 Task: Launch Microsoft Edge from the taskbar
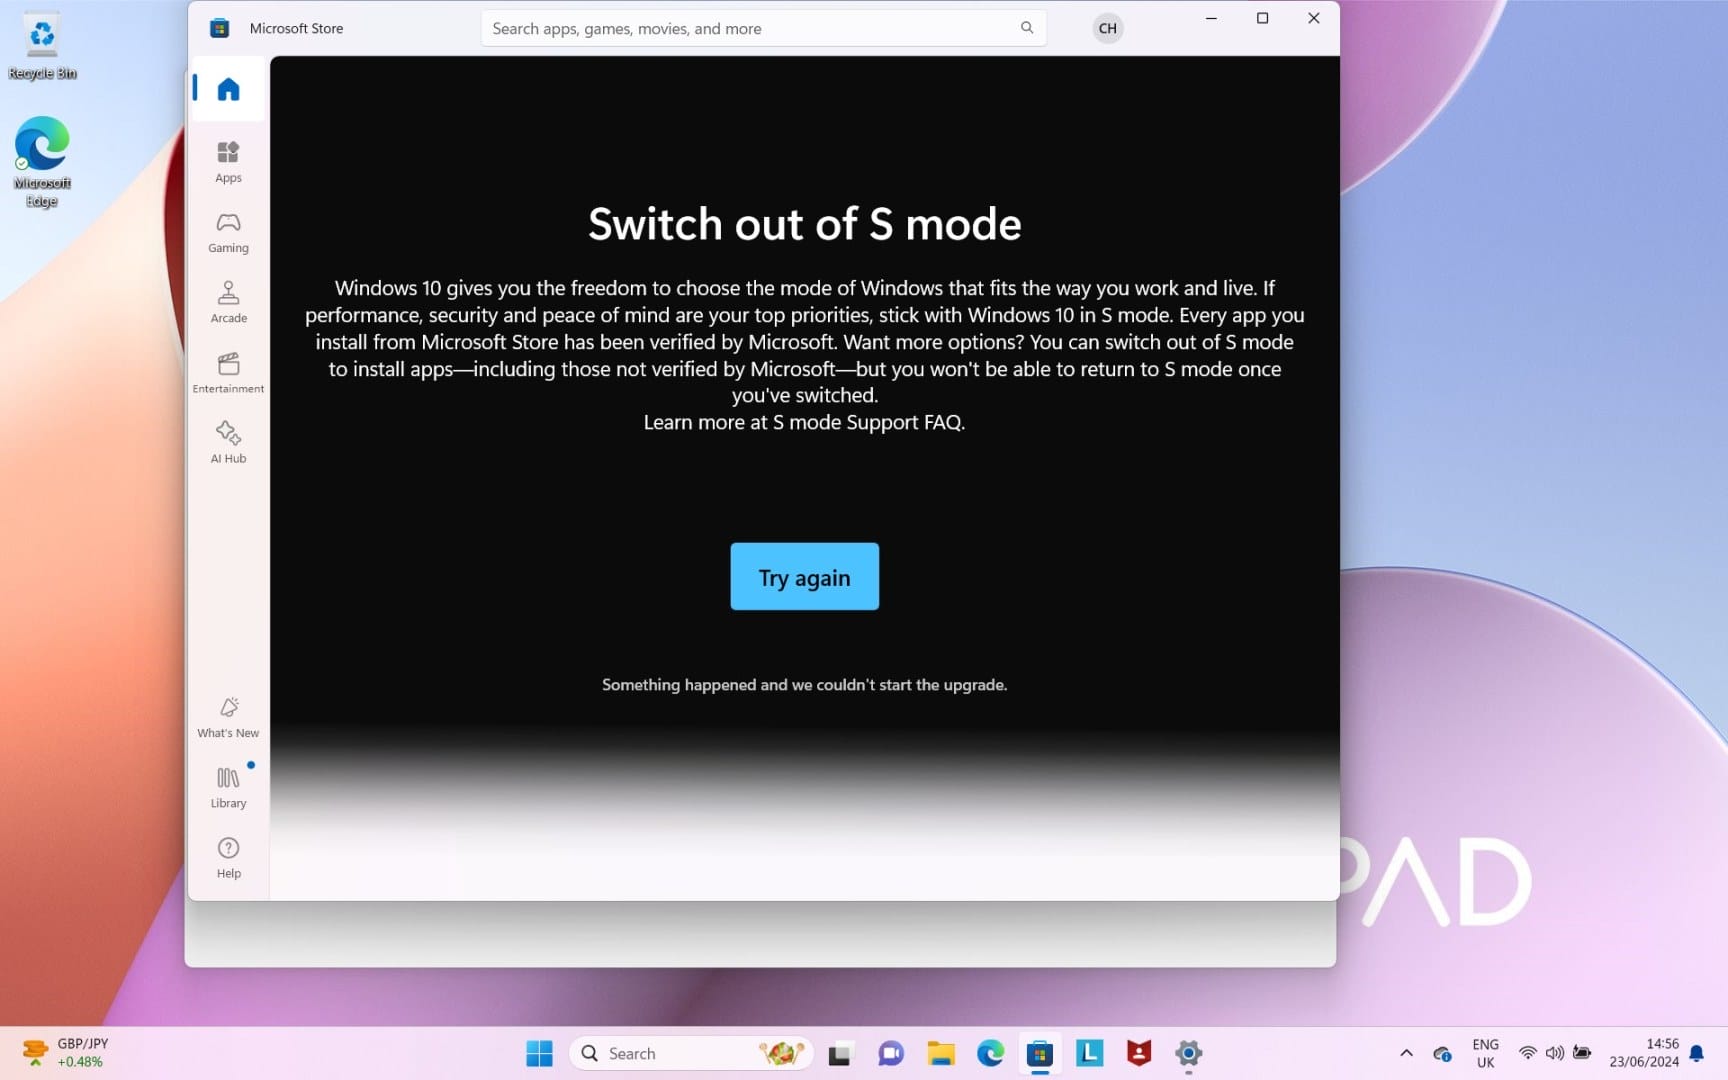[990, 1053]
